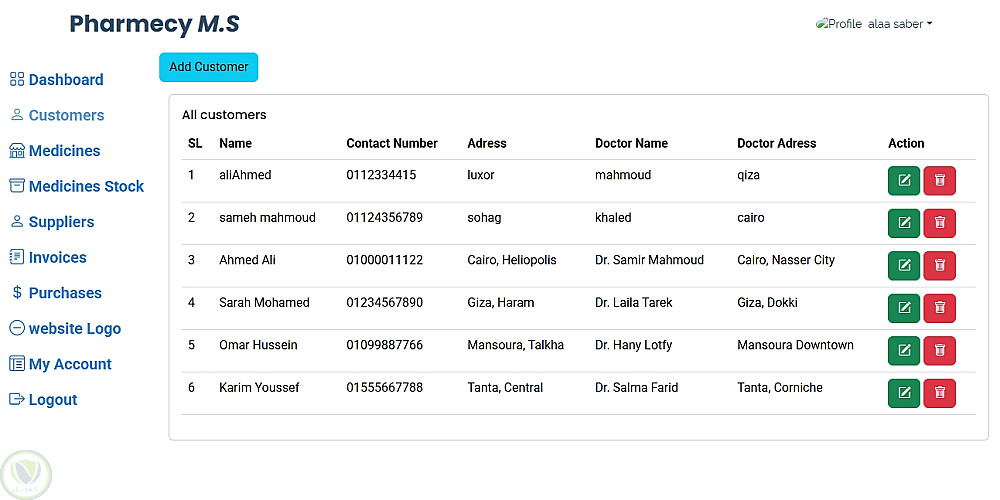This screenshot has width=1000, height=500.
Task: Click the Add Customer button
Action: [x=208, y=67]
